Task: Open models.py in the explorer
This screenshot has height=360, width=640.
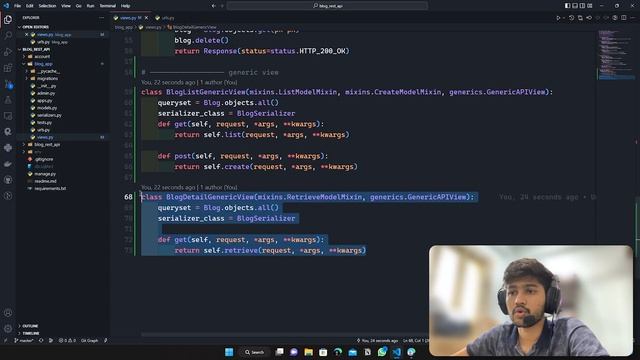Action: pos(47,108)
